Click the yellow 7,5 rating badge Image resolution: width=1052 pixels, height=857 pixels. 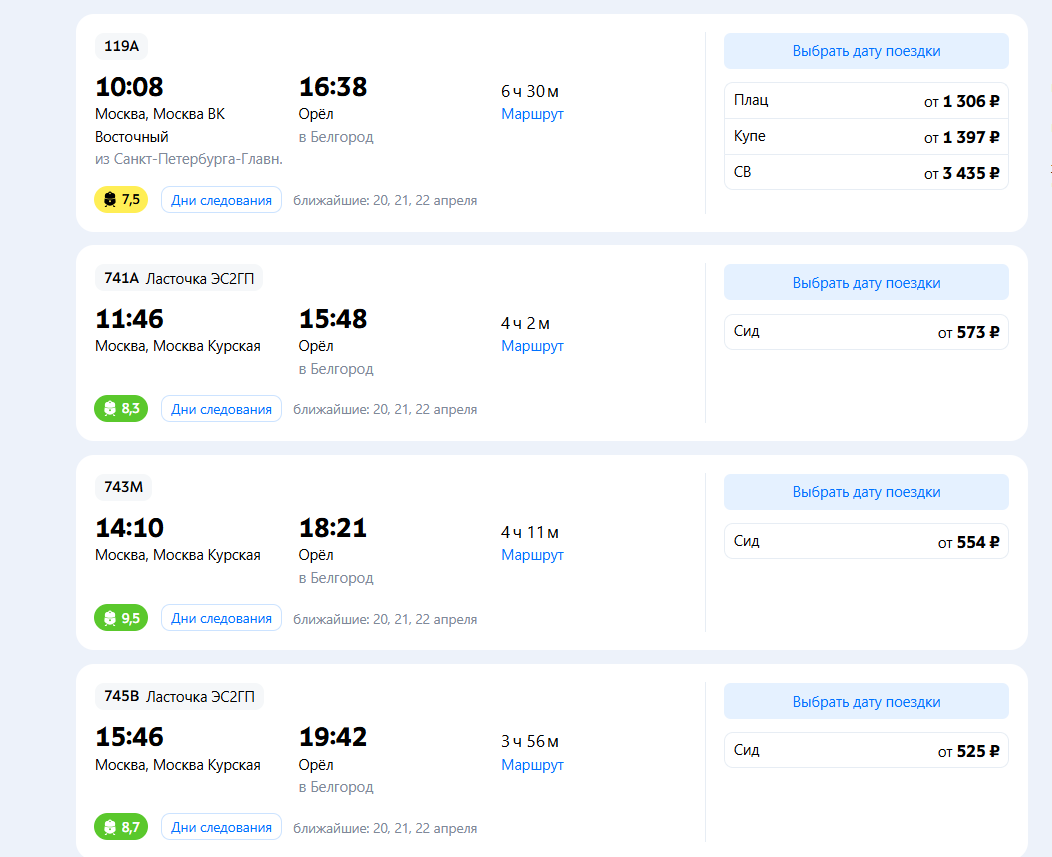[x=121, y=199]
